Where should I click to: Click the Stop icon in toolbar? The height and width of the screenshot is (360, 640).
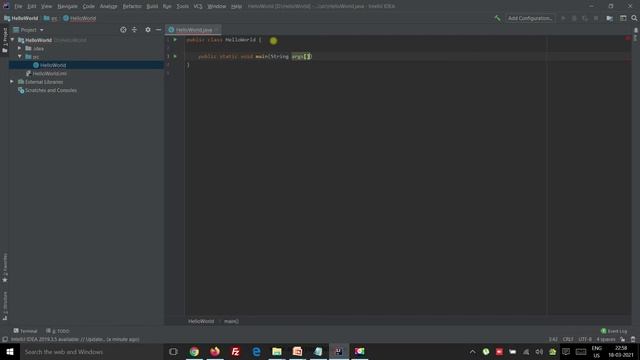pos(596,18)
